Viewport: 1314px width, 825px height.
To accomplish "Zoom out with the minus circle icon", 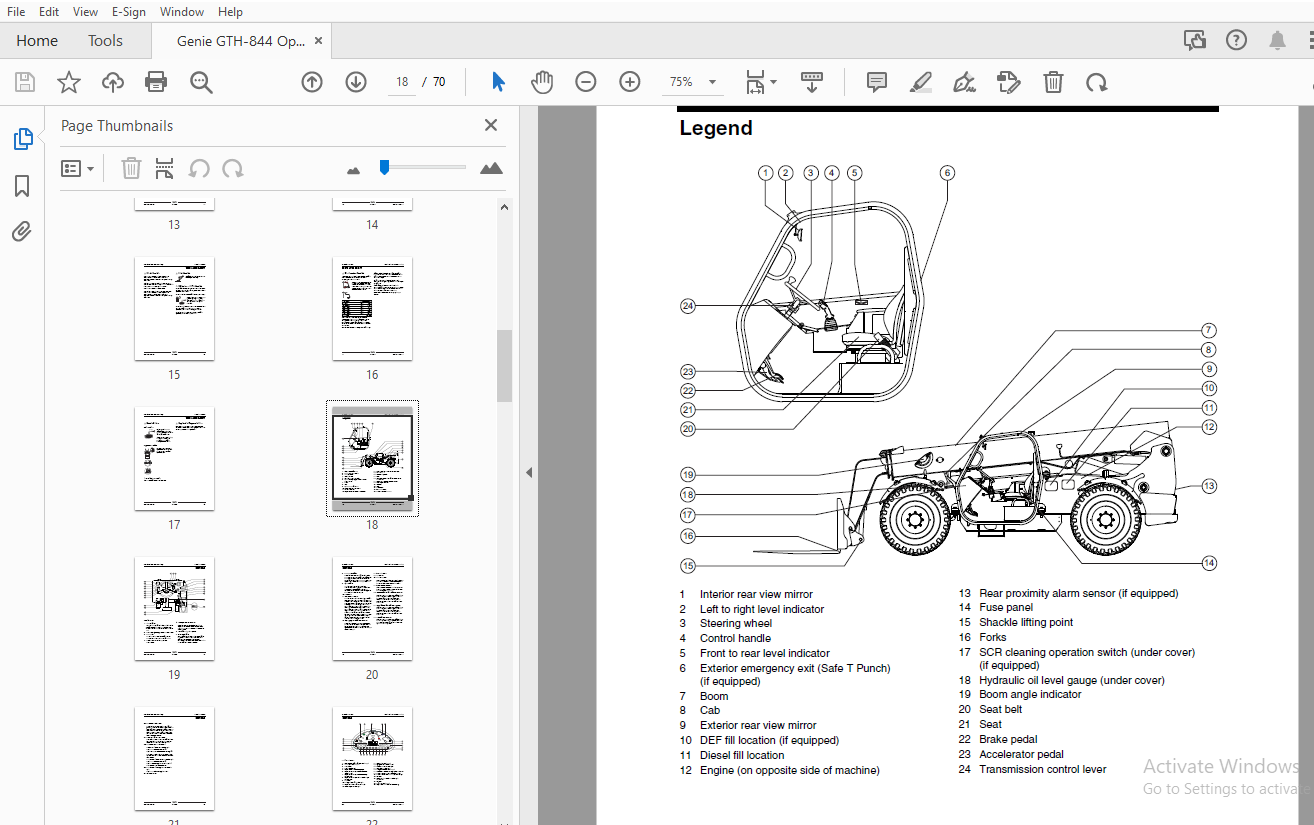I will pos(586,82).
